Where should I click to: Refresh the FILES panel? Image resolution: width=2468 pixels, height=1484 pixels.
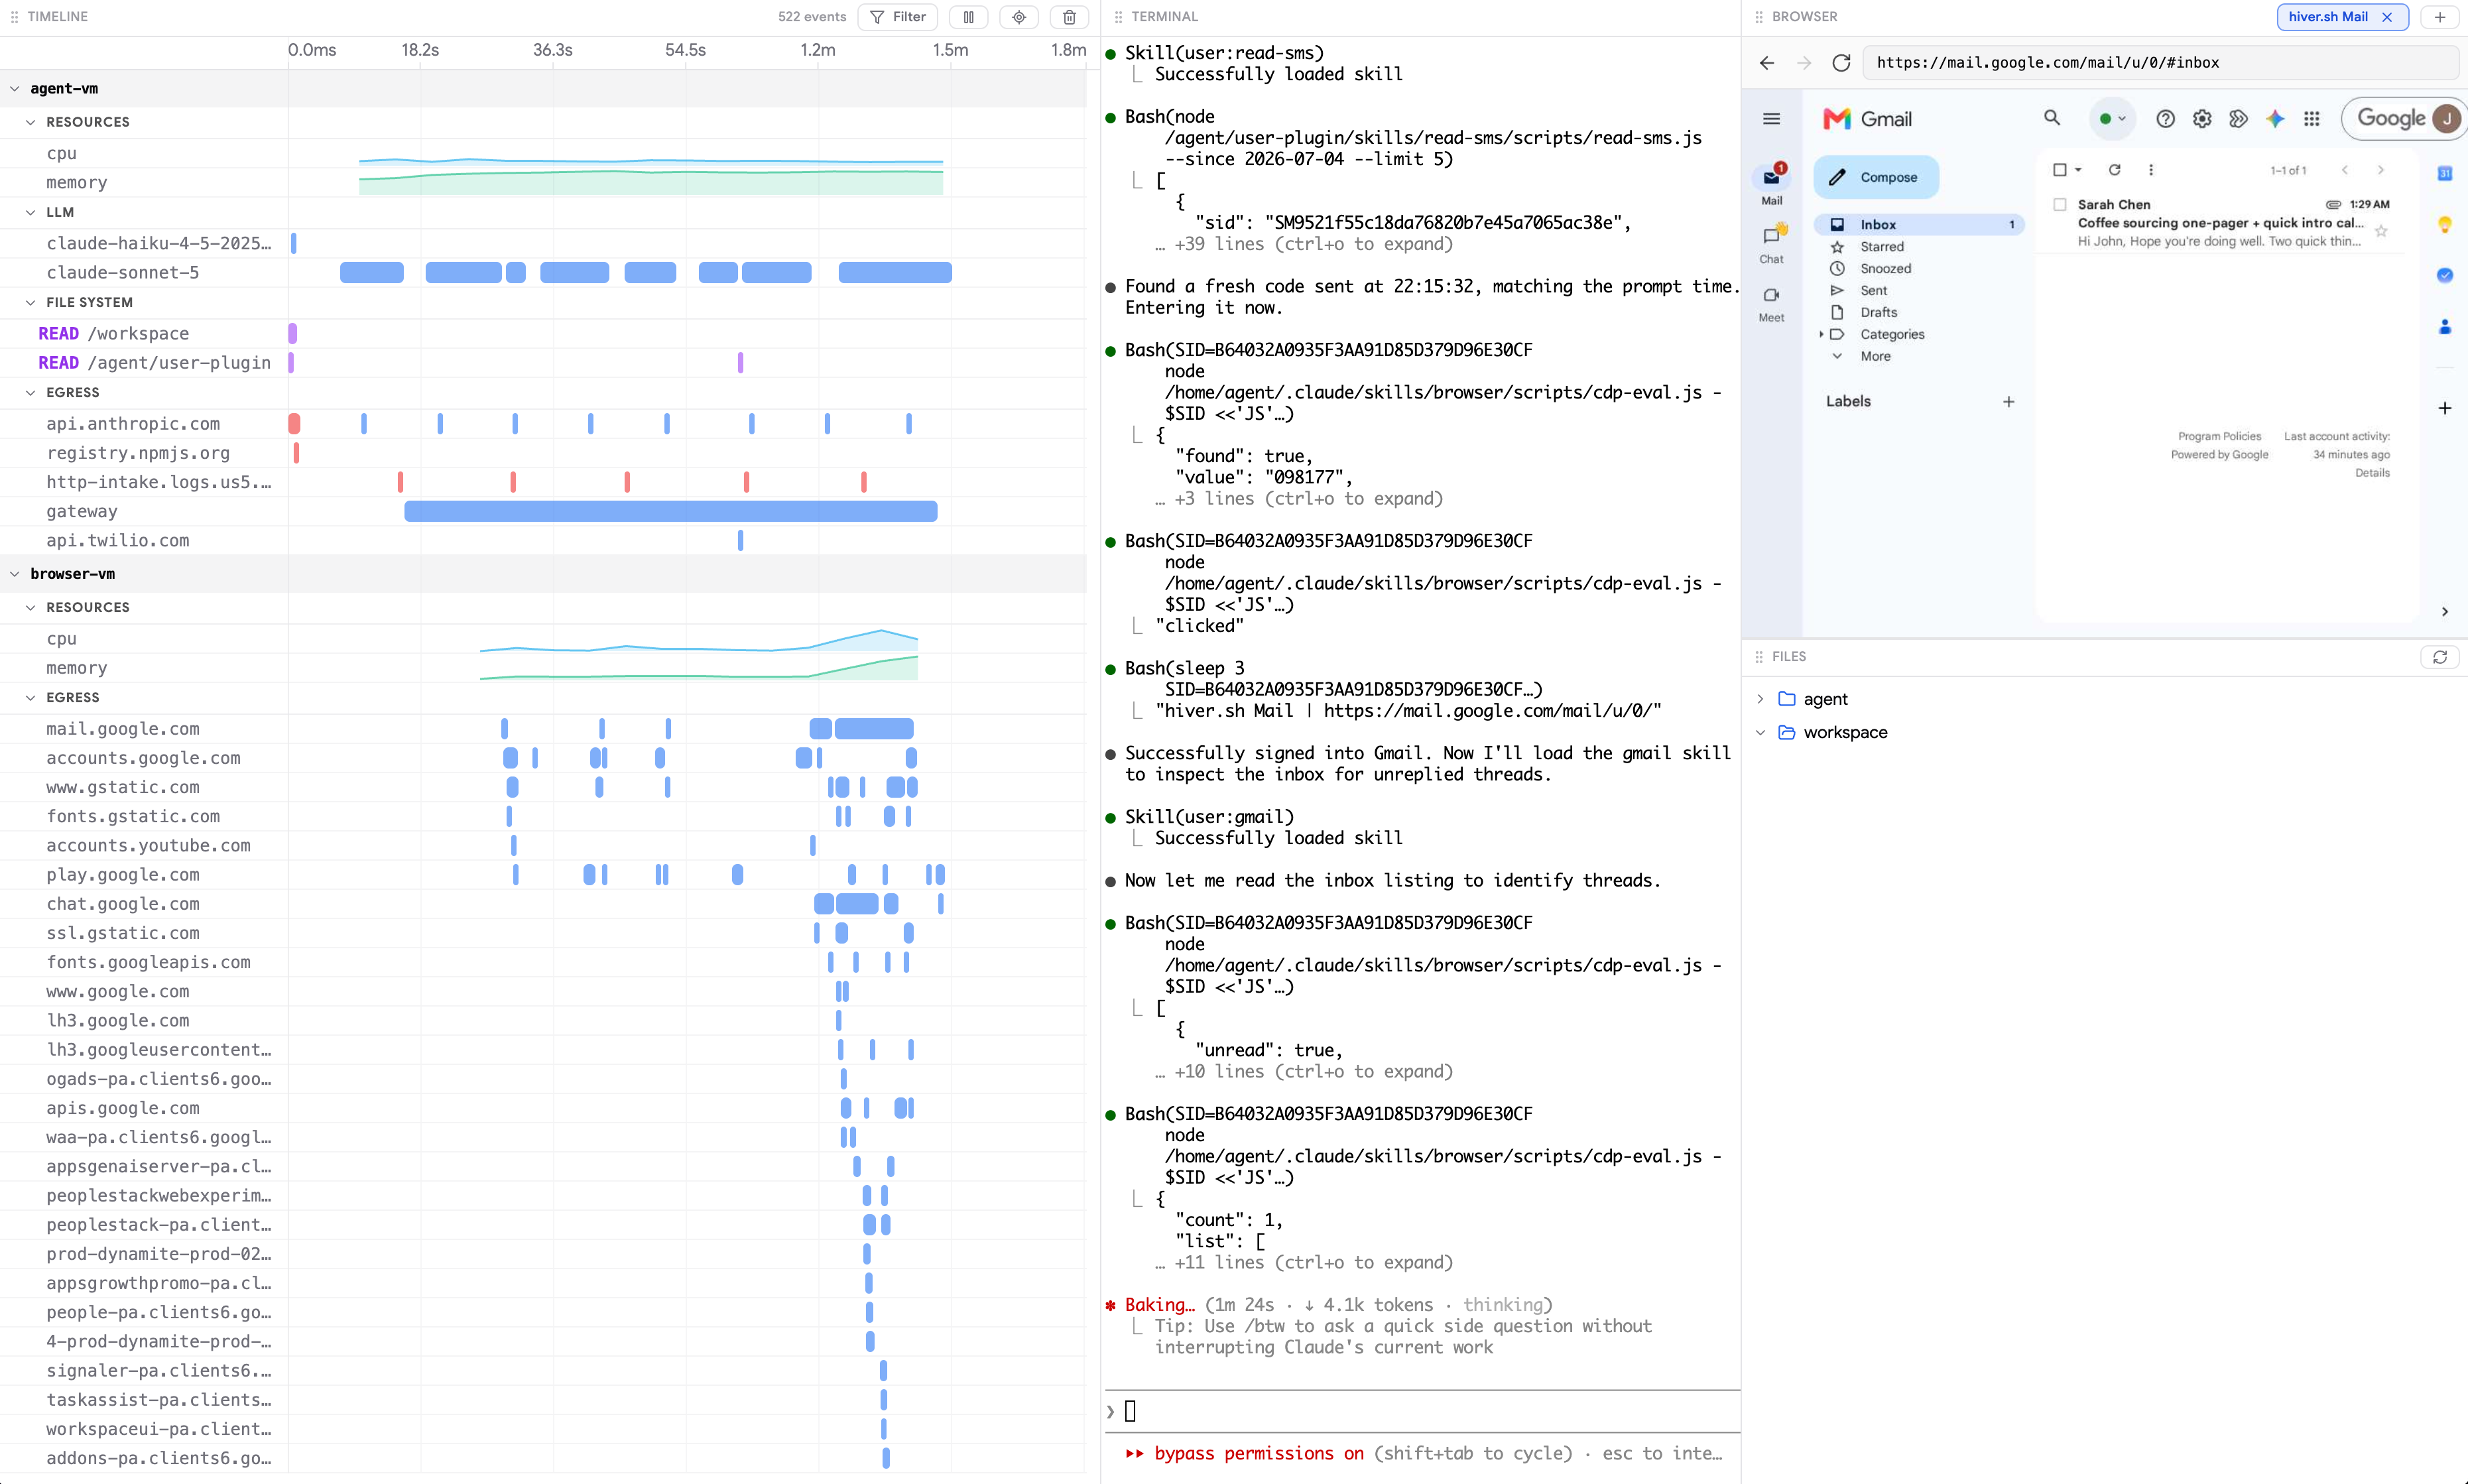(x=2439, y=657)
